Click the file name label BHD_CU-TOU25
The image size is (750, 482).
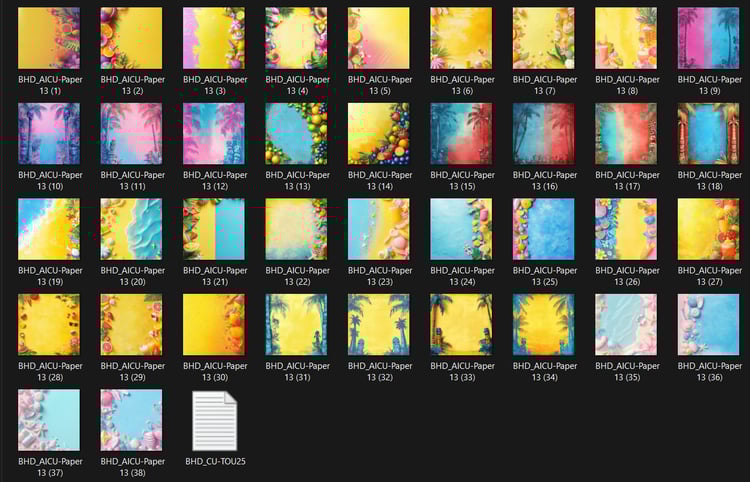215,461
